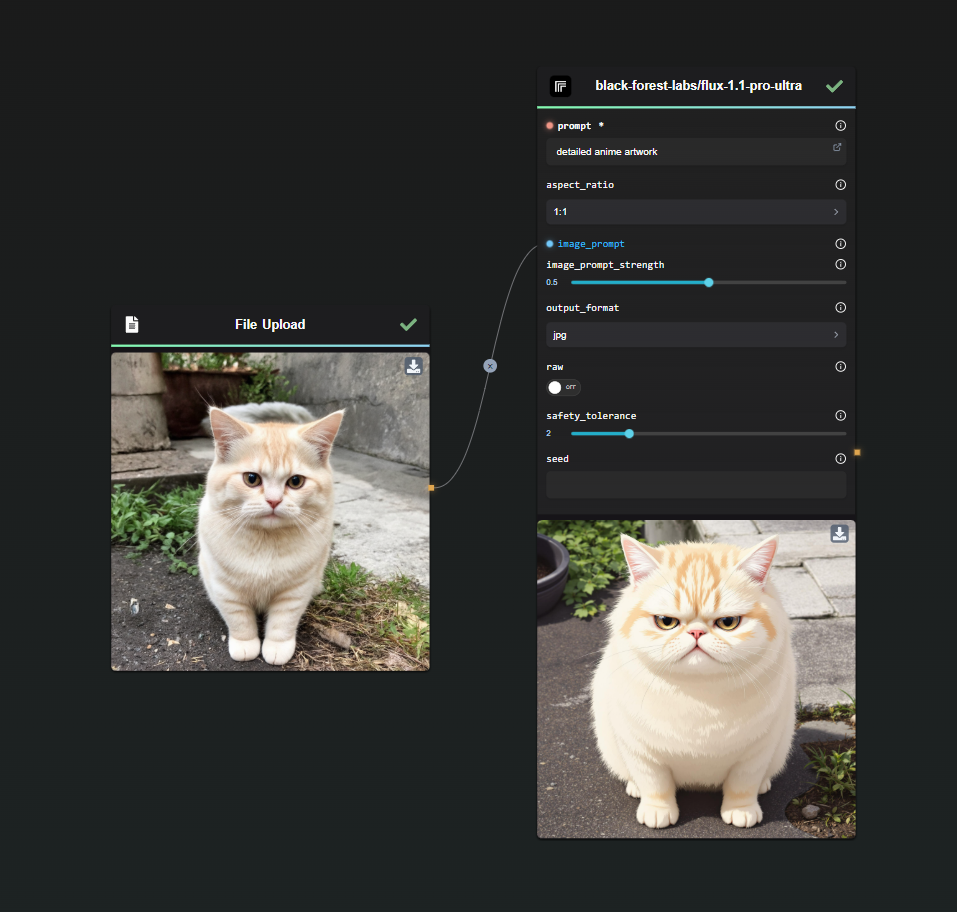Show info for safety_tolerance parameter
The width and height of the screenshot is (957, 912).
(840, 416)
